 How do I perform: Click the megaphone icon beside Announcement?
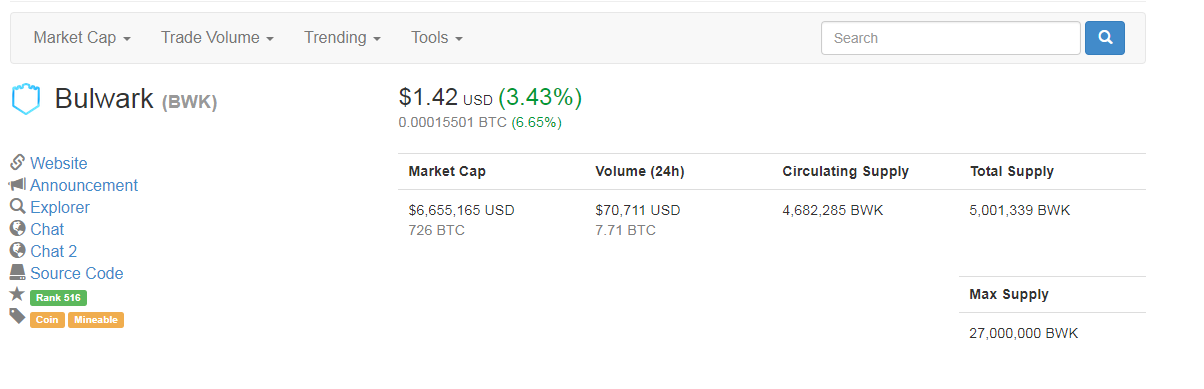17,185
